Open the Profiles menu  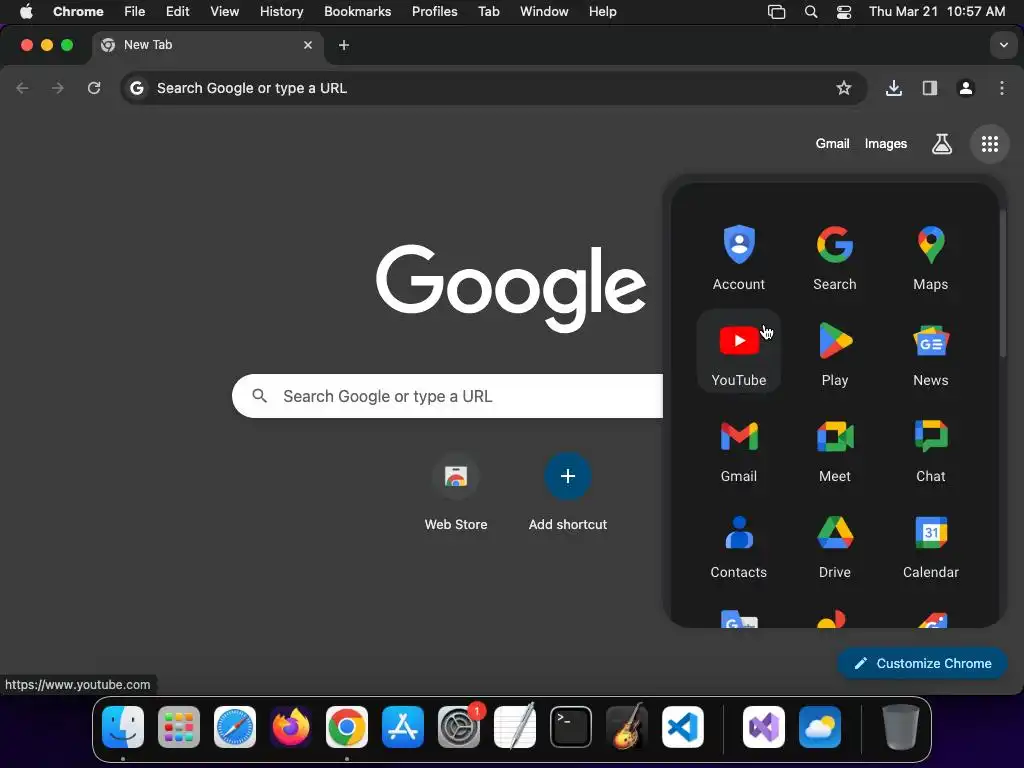coord(434,11)
